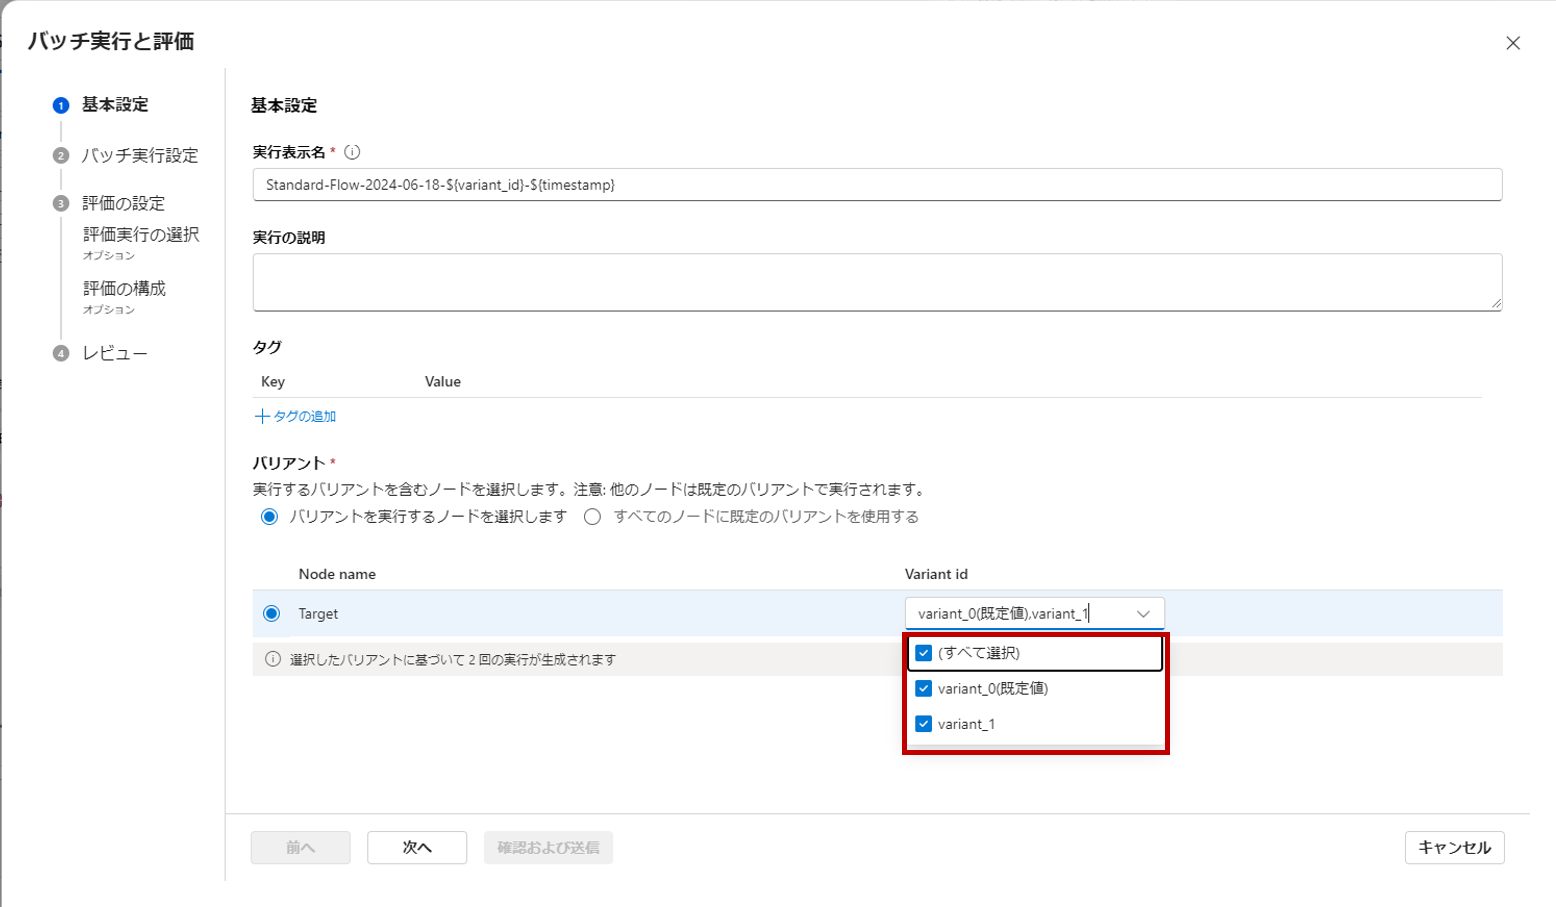
Task: Toggle the (すべて選択) checkbox
Action: (x=925, y=653)
